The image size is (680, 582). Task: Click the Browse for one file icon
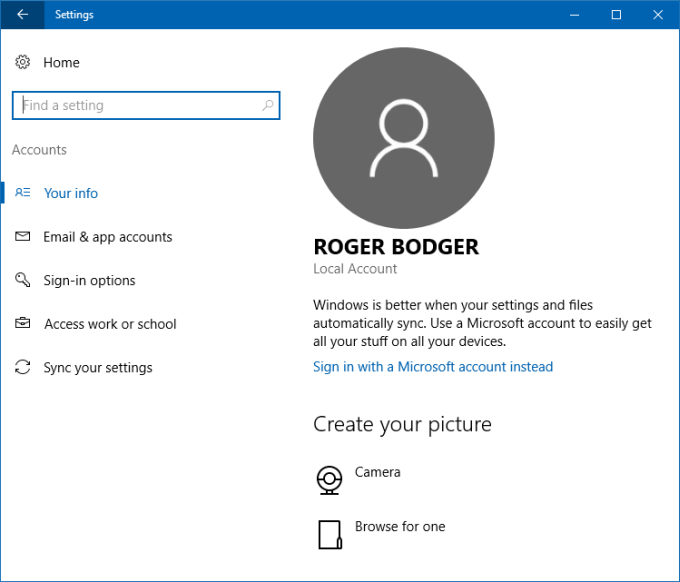(x=329, y=534)
